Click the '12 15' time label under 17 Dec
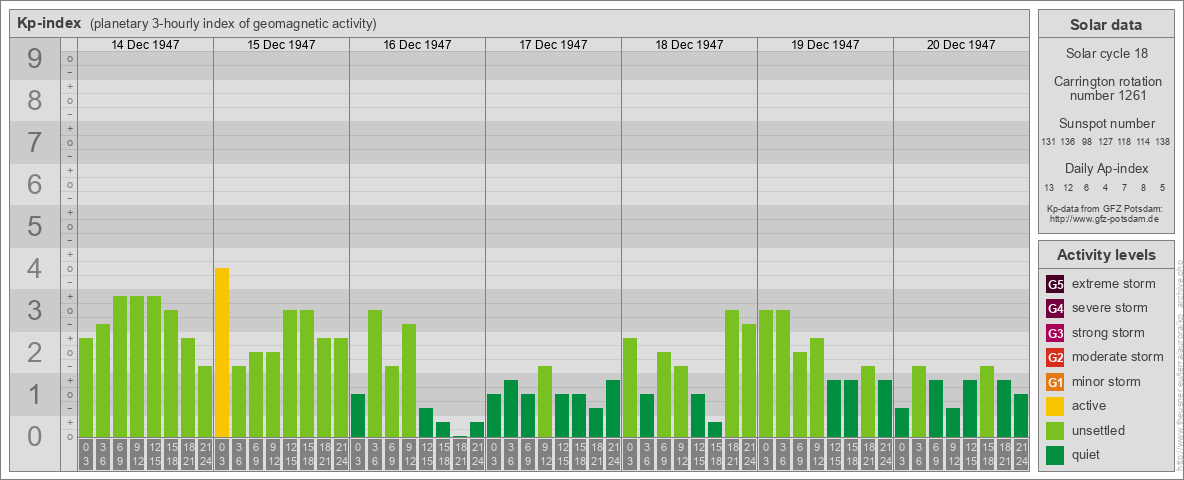This screenshot has height=480, width=1184. click(x=562, y=456)
